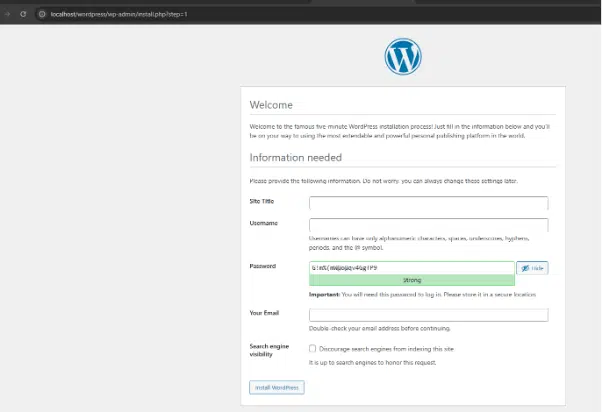Click the Search engine visibility label
Viewport: 602px width, 412px height.
[x=269, y=350]
